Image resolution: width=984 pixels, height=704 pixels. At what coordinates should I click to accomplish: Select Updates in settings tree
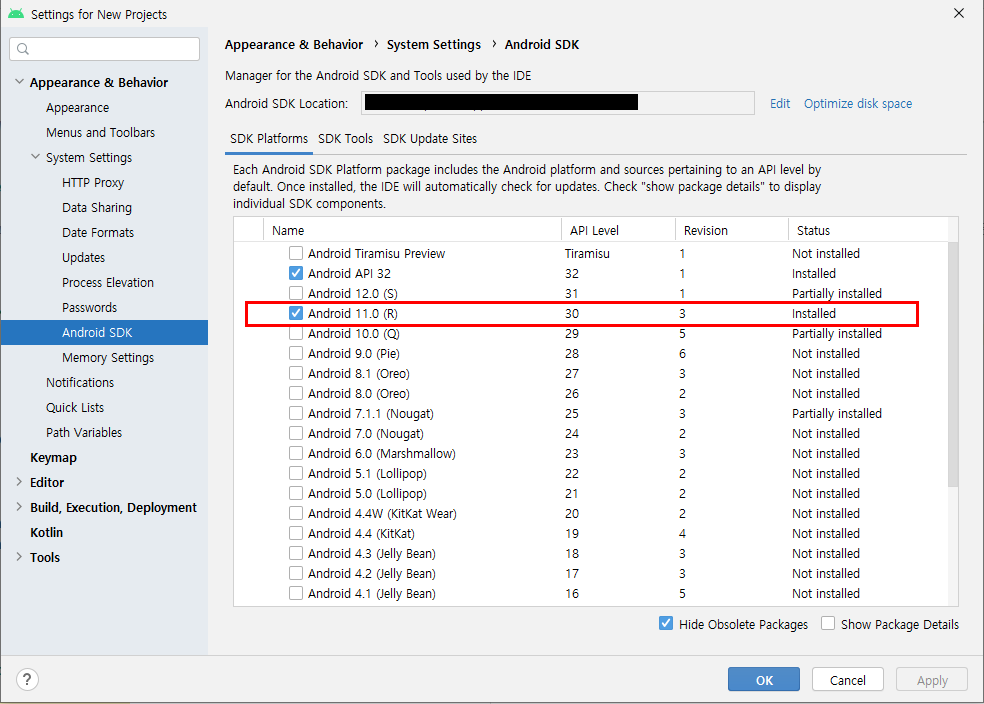83,257
